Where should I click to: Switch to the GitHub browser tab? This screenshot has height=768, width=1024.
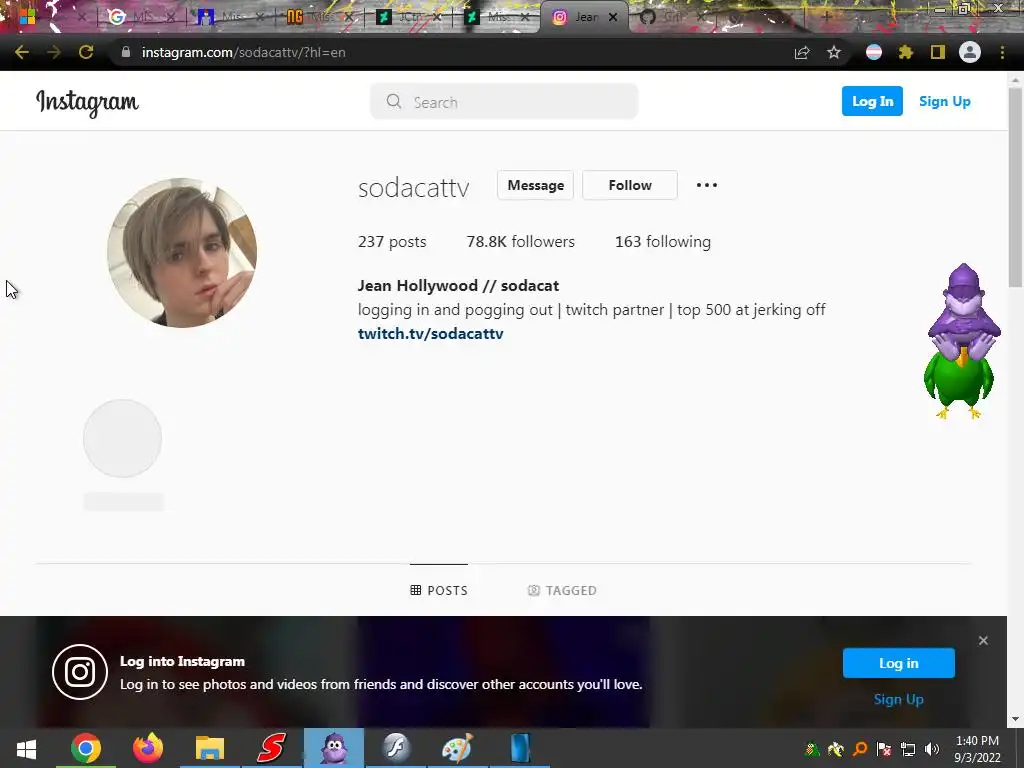[672, 18]
